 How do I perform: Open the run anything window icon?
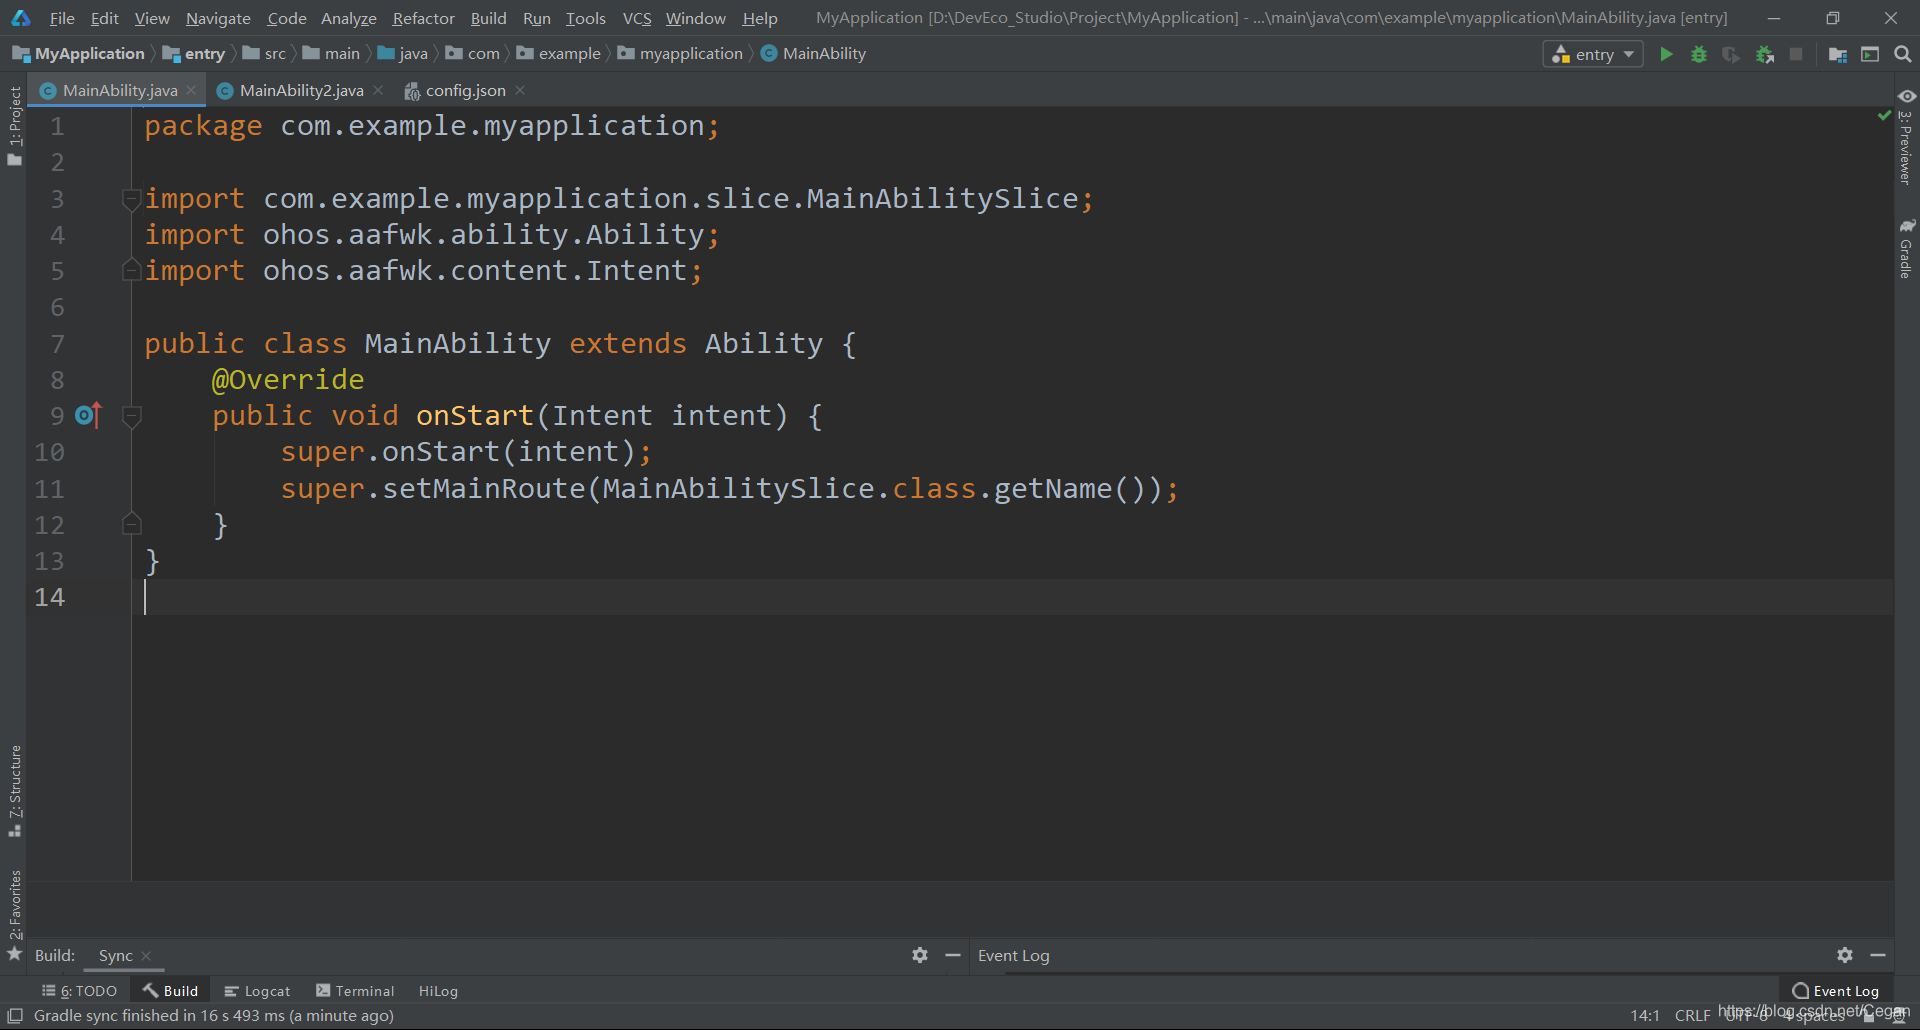(x=1870, y=54)
